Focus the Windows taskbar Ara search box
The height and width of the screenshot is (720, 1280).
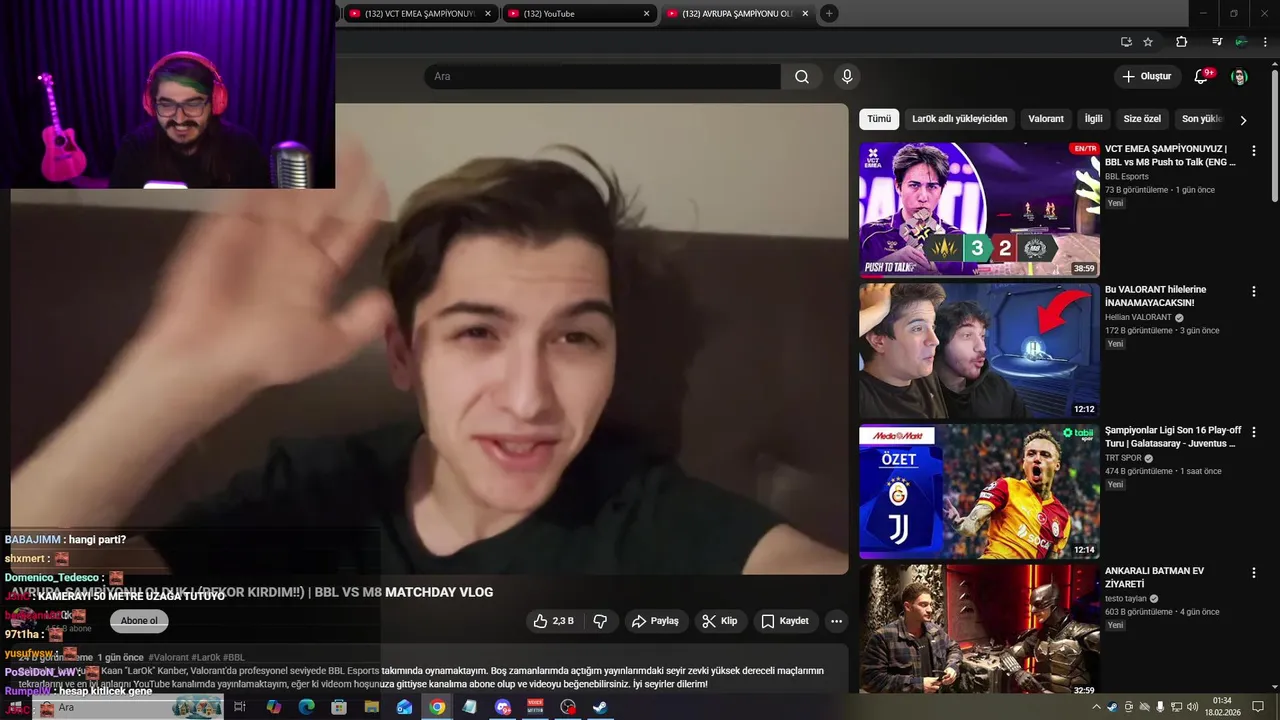pyautogui.click(x=130, y=707)
